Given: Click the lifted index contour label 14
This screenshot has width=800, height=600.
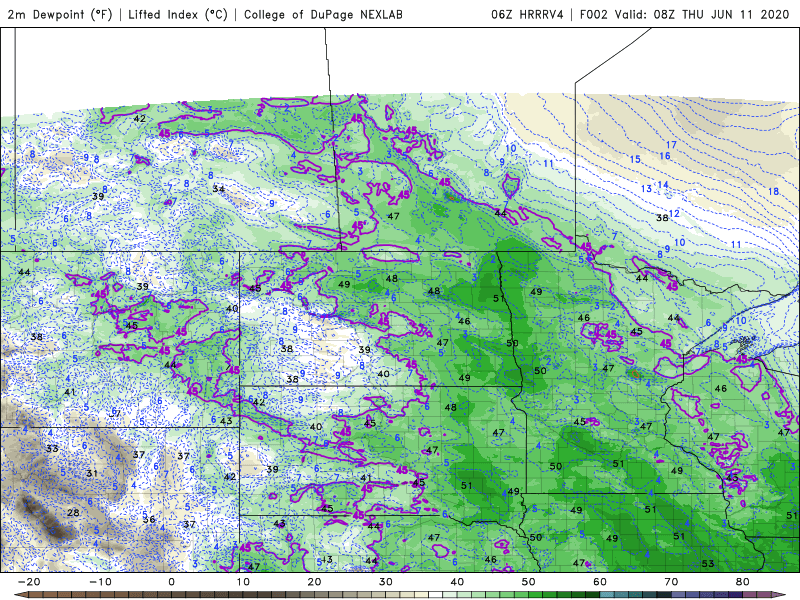Looking at the screenshot, I should tap(663, 185).
